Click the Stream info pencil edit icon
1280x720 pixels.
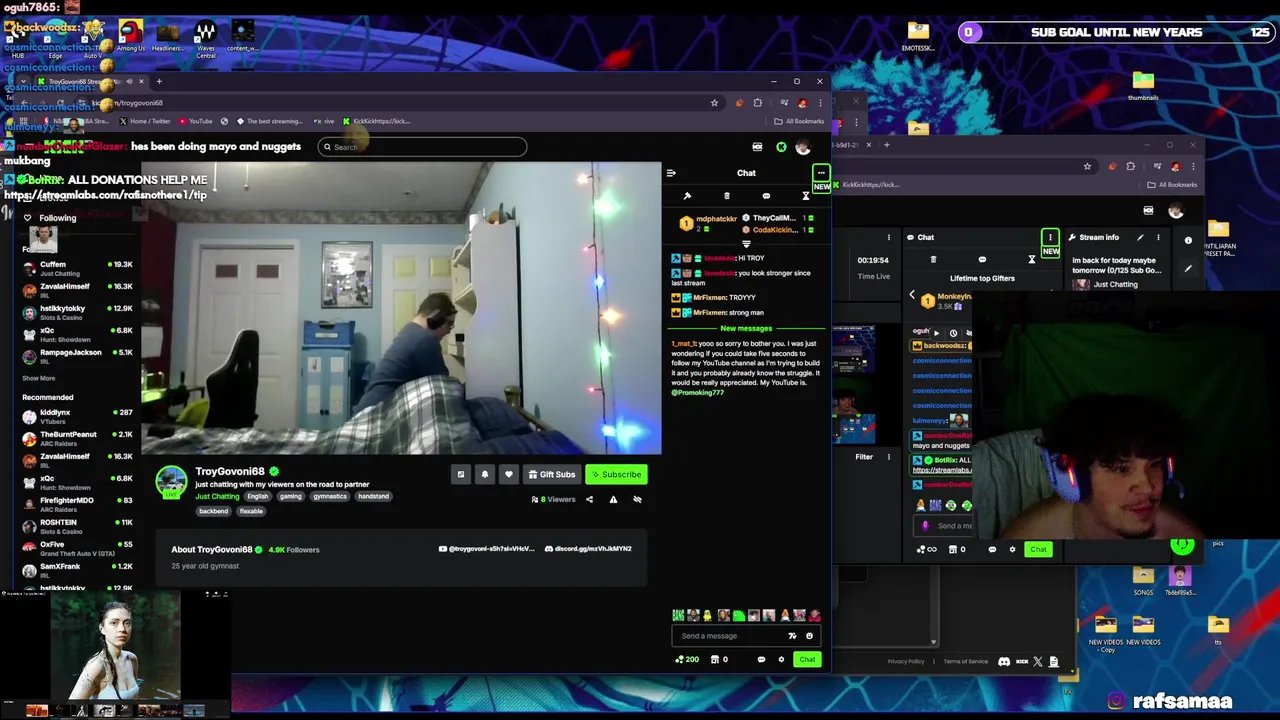tap(1140, 238)
